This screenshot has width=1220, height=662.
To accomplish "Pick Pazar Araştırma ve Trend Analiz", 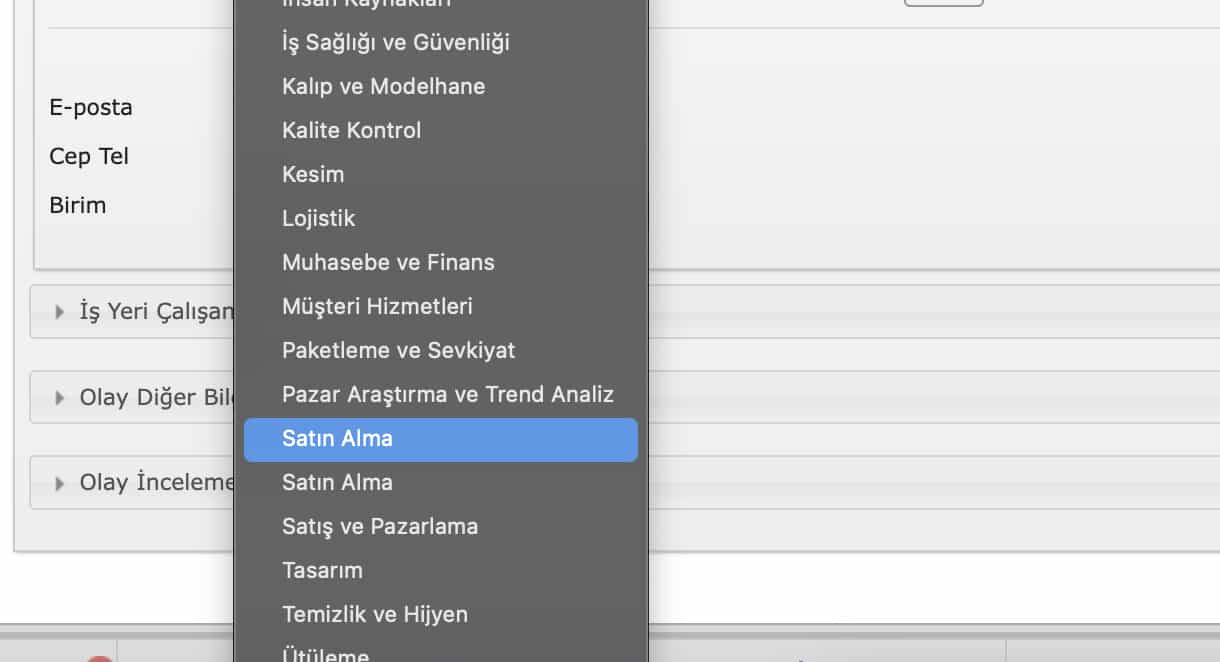I will pos(447,395).
